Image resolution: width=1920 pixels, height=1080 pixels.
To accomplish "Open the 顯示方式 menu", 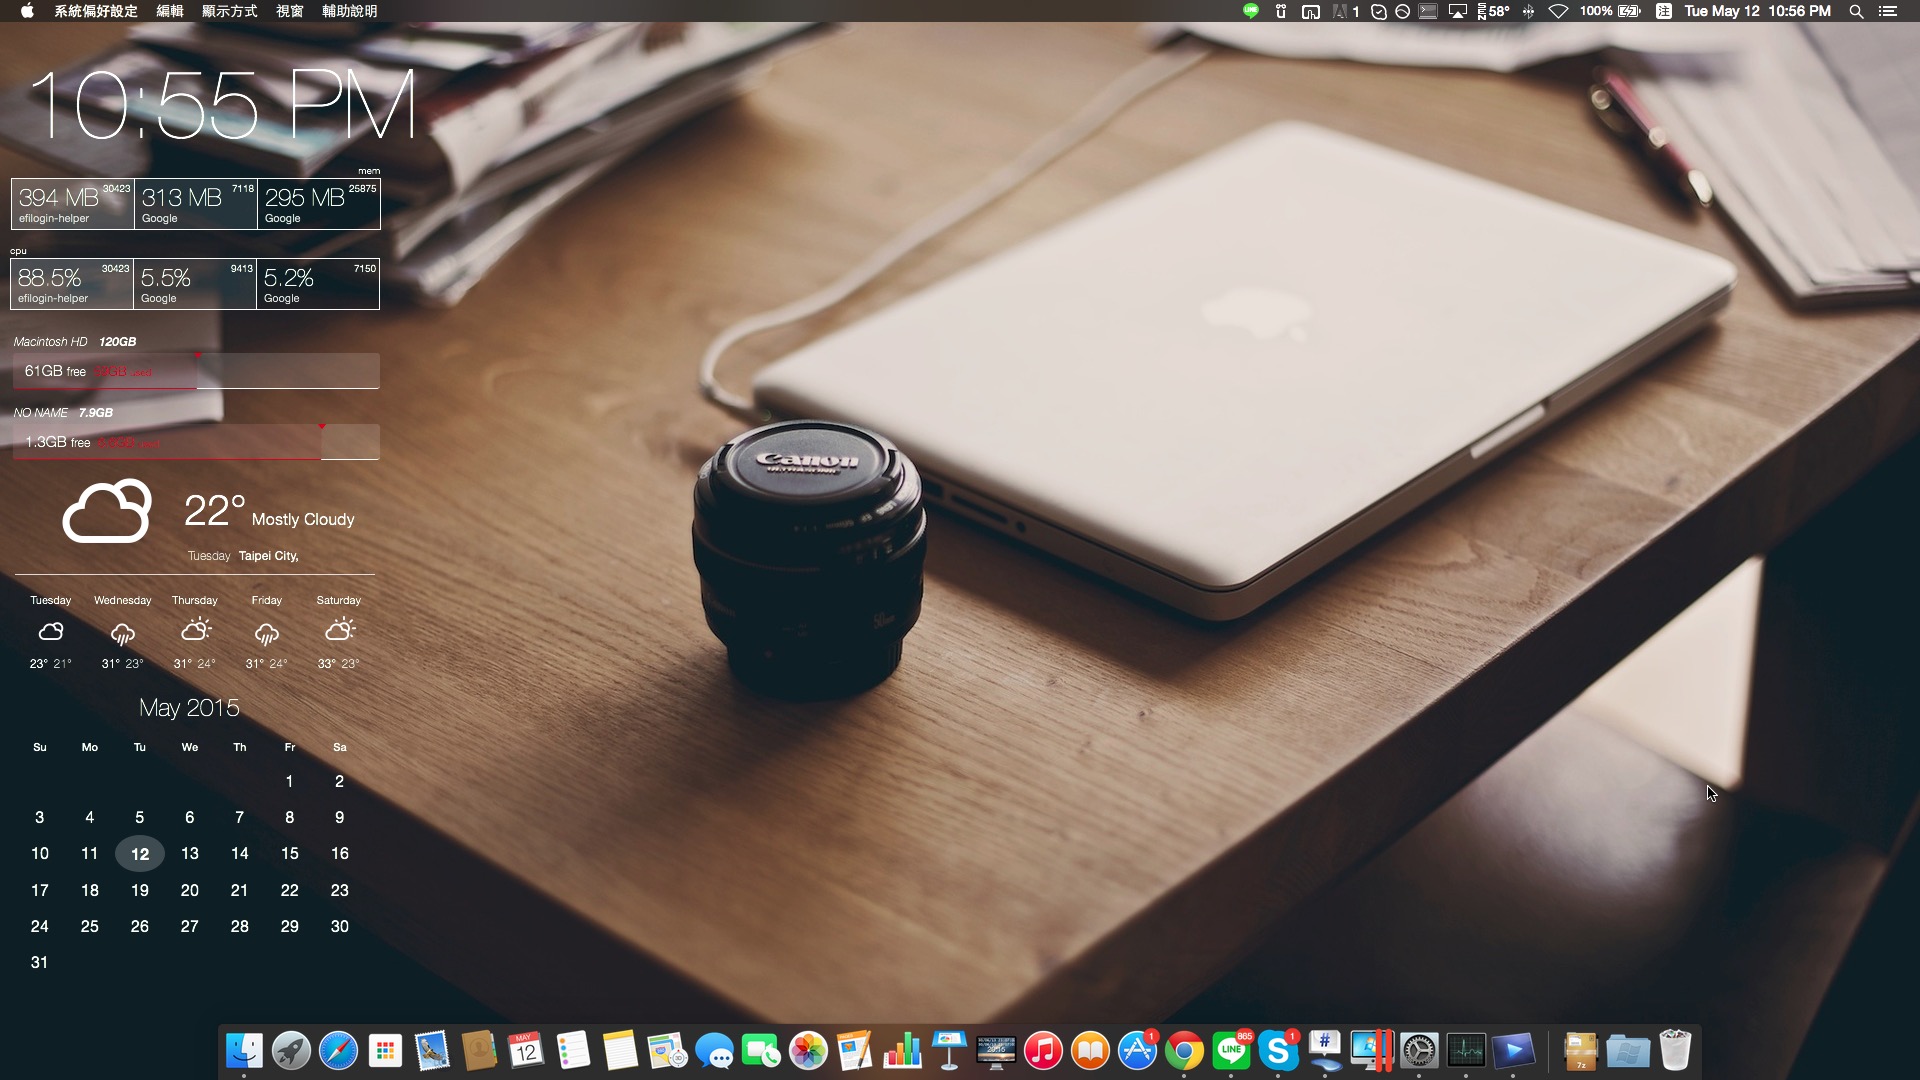I will click(x=229, y=11).
